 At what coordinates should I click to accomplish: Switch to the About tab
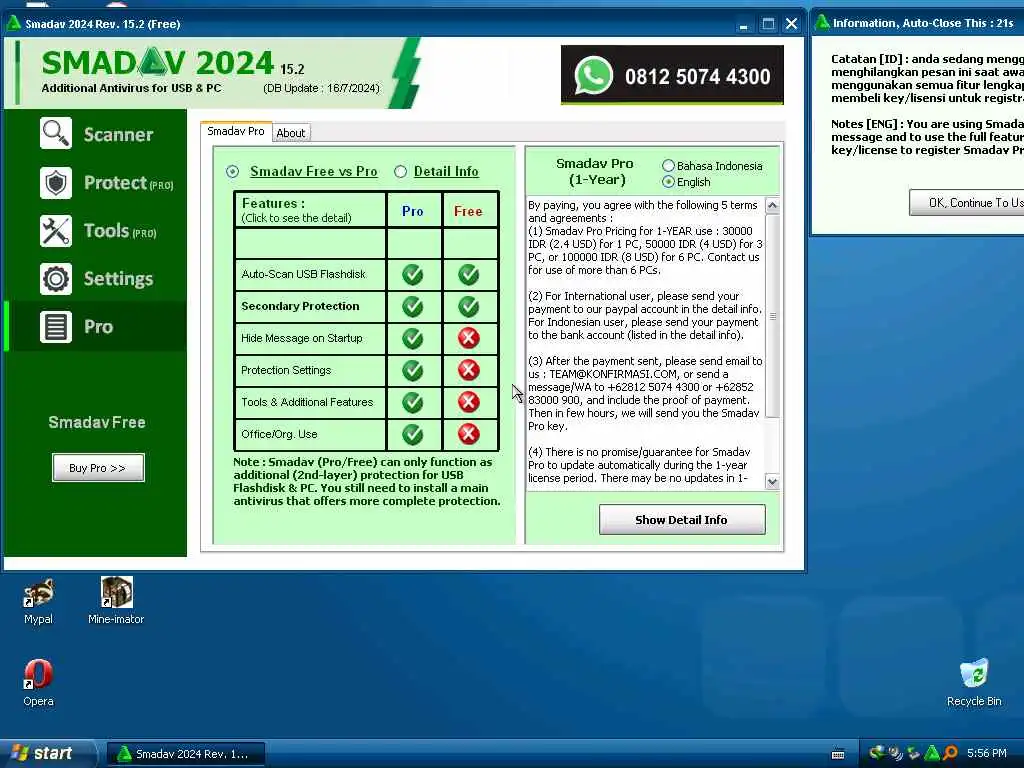(x=291, y=133)
